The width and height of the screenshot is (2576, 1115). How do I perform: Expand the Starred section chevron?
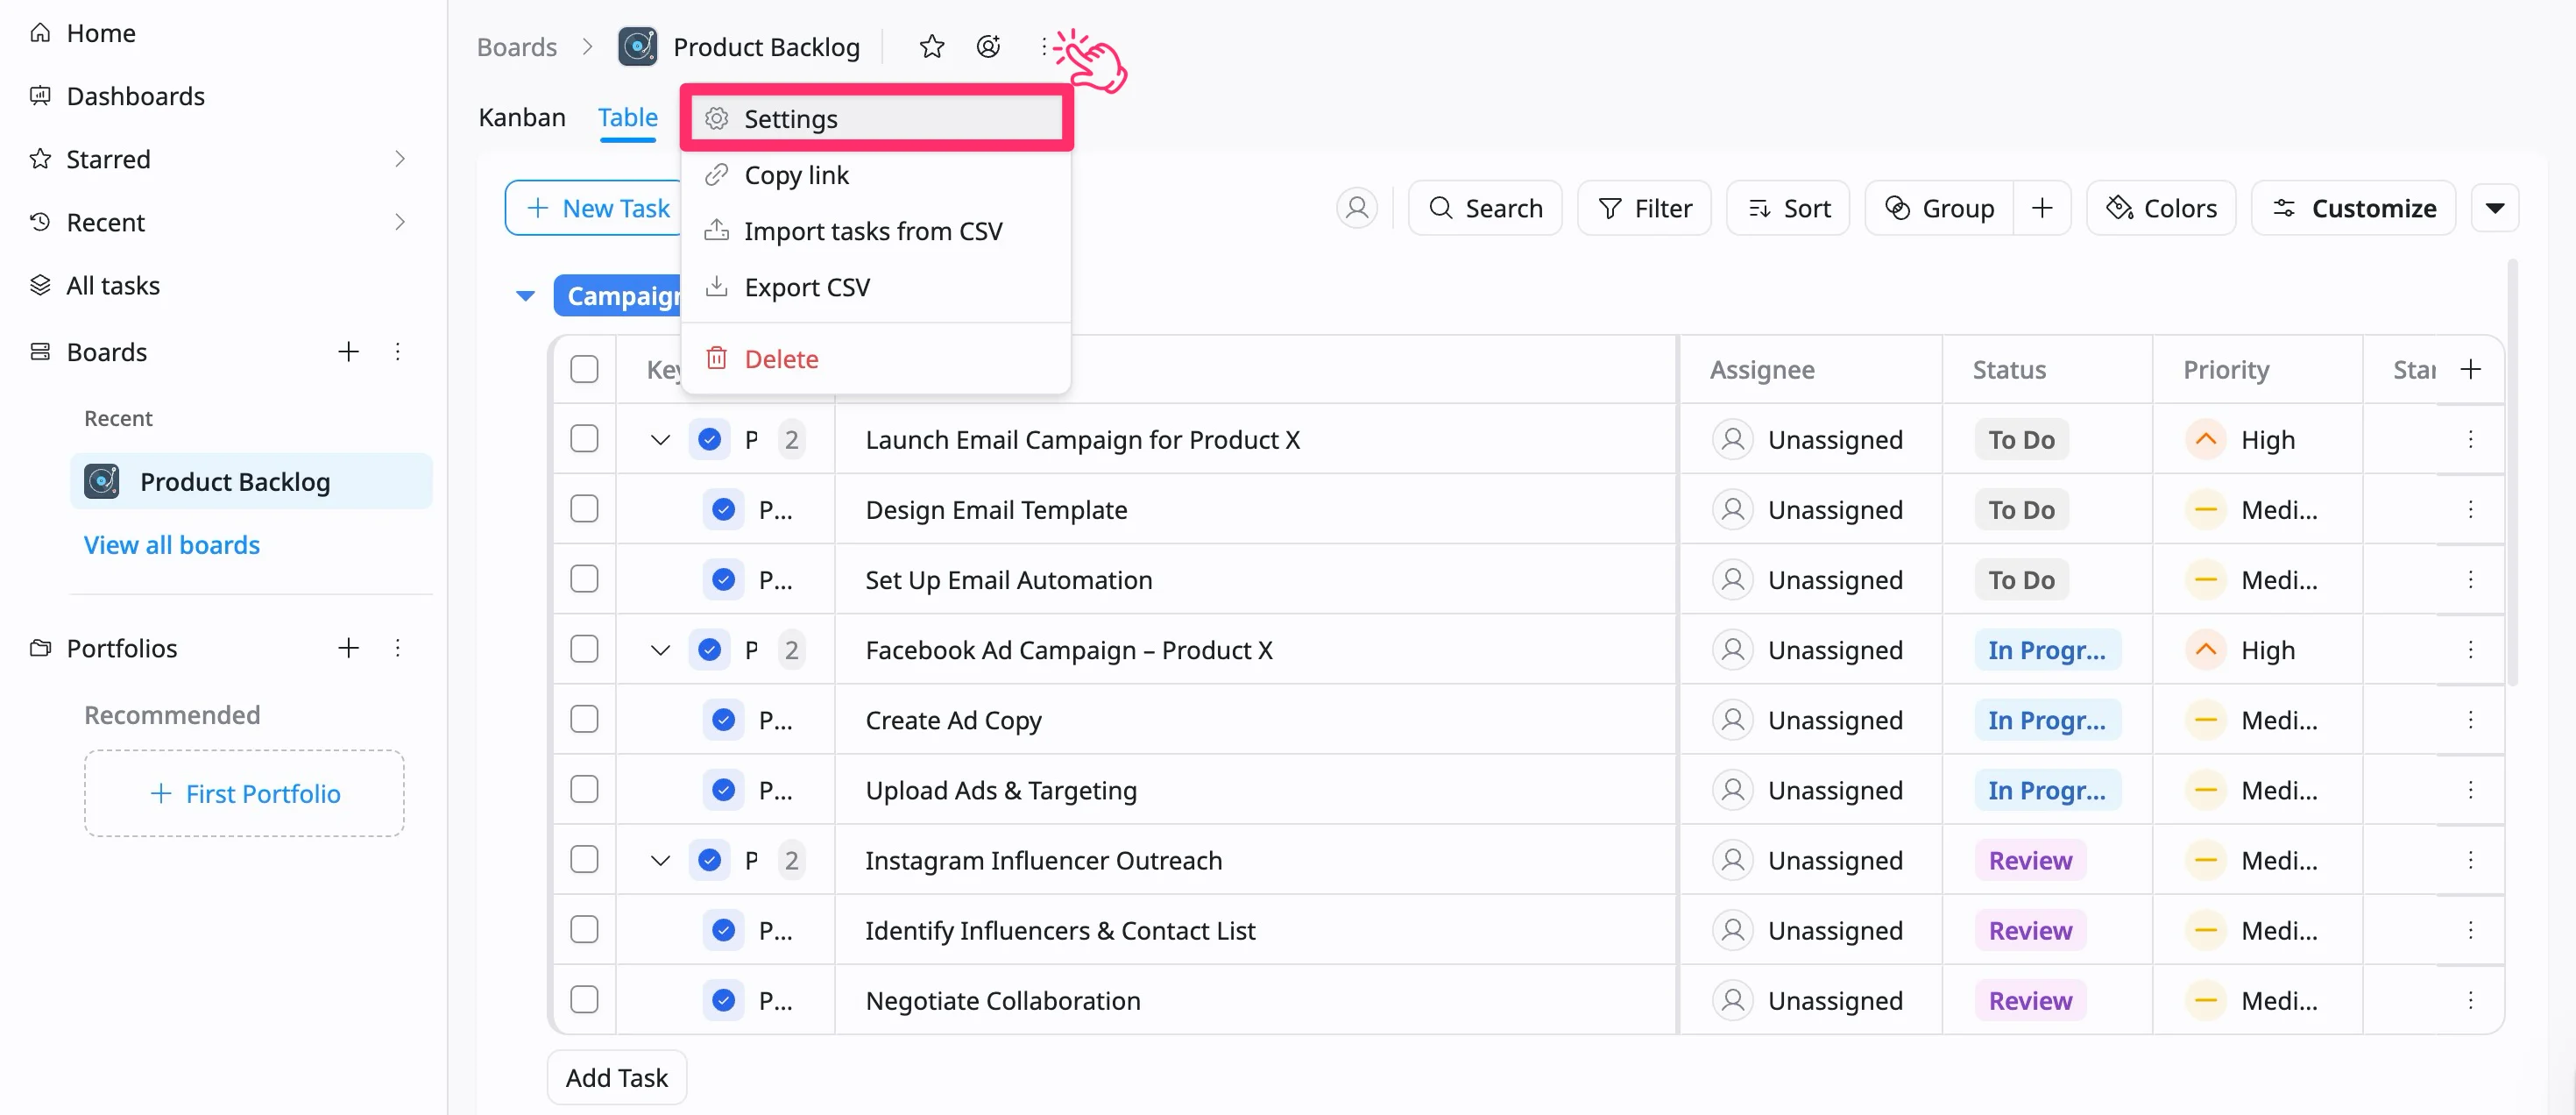(x=400, y=159)
